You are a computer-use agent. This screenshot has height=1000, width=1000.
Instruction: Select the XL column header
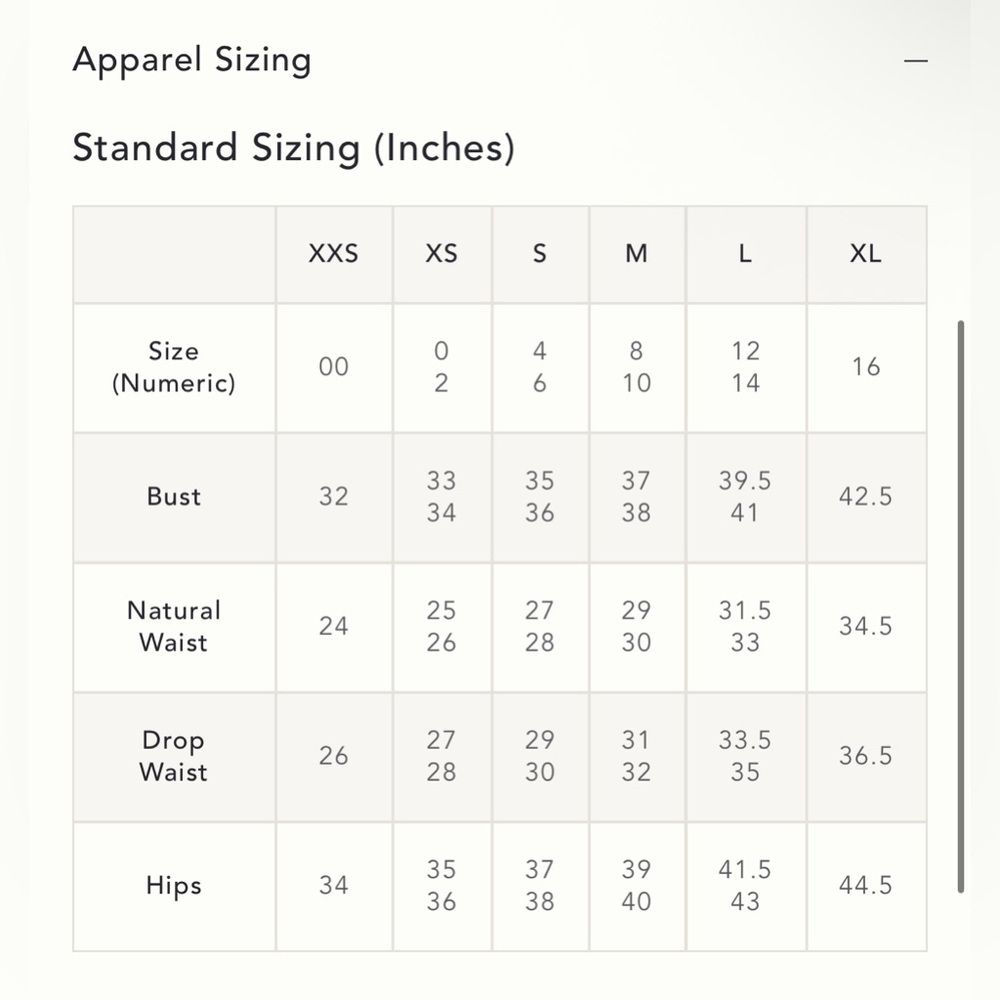tap(865, 254)
